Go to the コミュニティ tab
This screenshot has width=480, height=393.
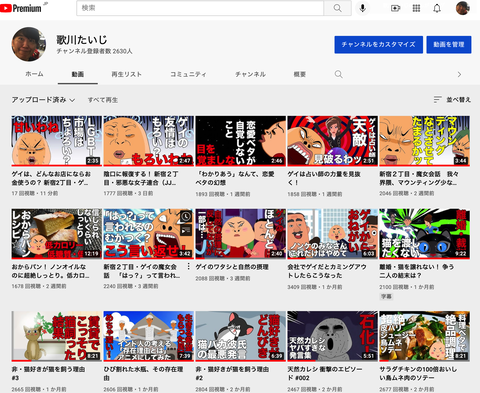tap(188, 74)
